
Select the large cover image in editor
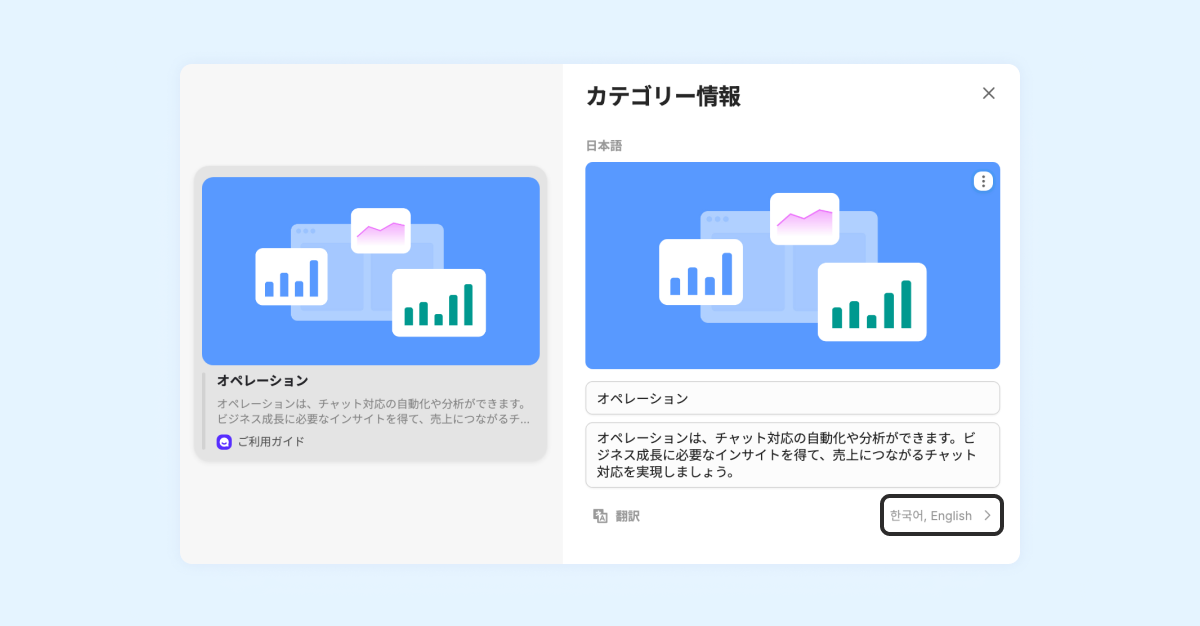(x=792, y=266)
